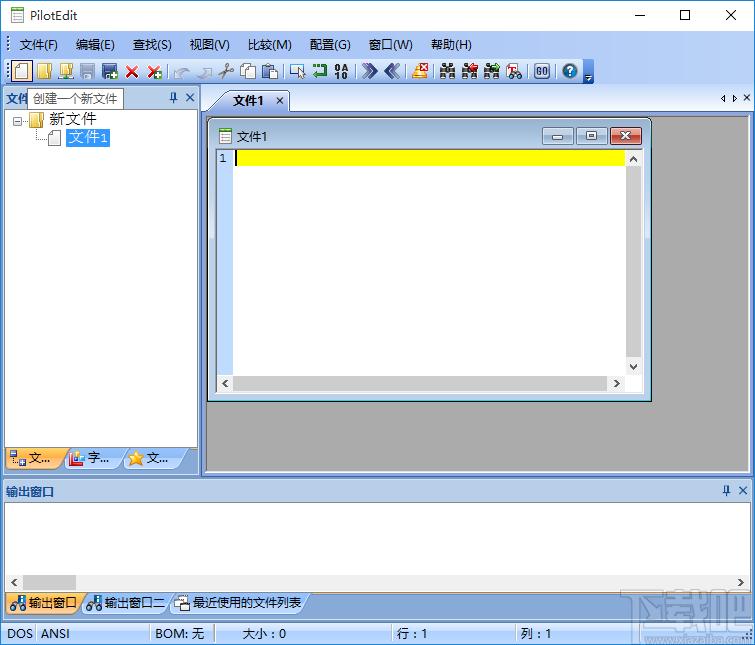Open the 查找(S) menu
The height and width of the screenshot is (645, 755).
(x=152, y=45)
